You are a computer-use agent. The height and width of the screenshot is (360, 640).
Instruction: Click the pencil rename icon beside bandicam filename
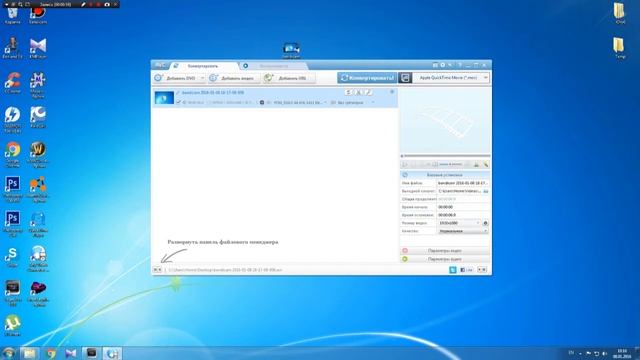click(x=178, y=93)
